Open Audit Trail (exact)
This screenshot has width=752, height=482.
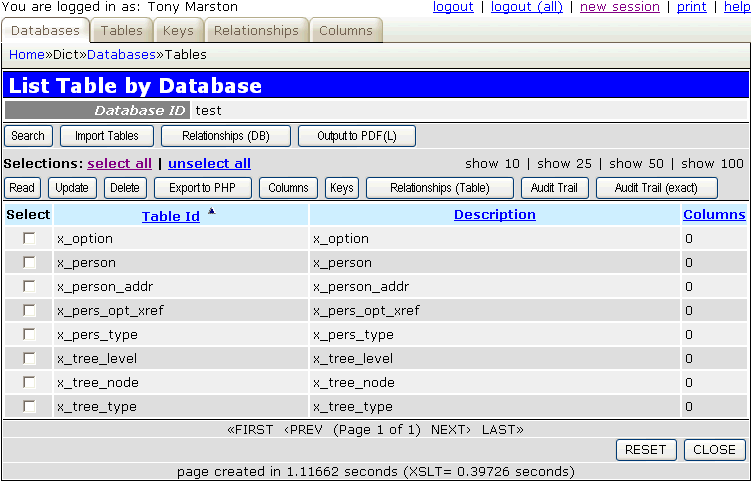657,188
